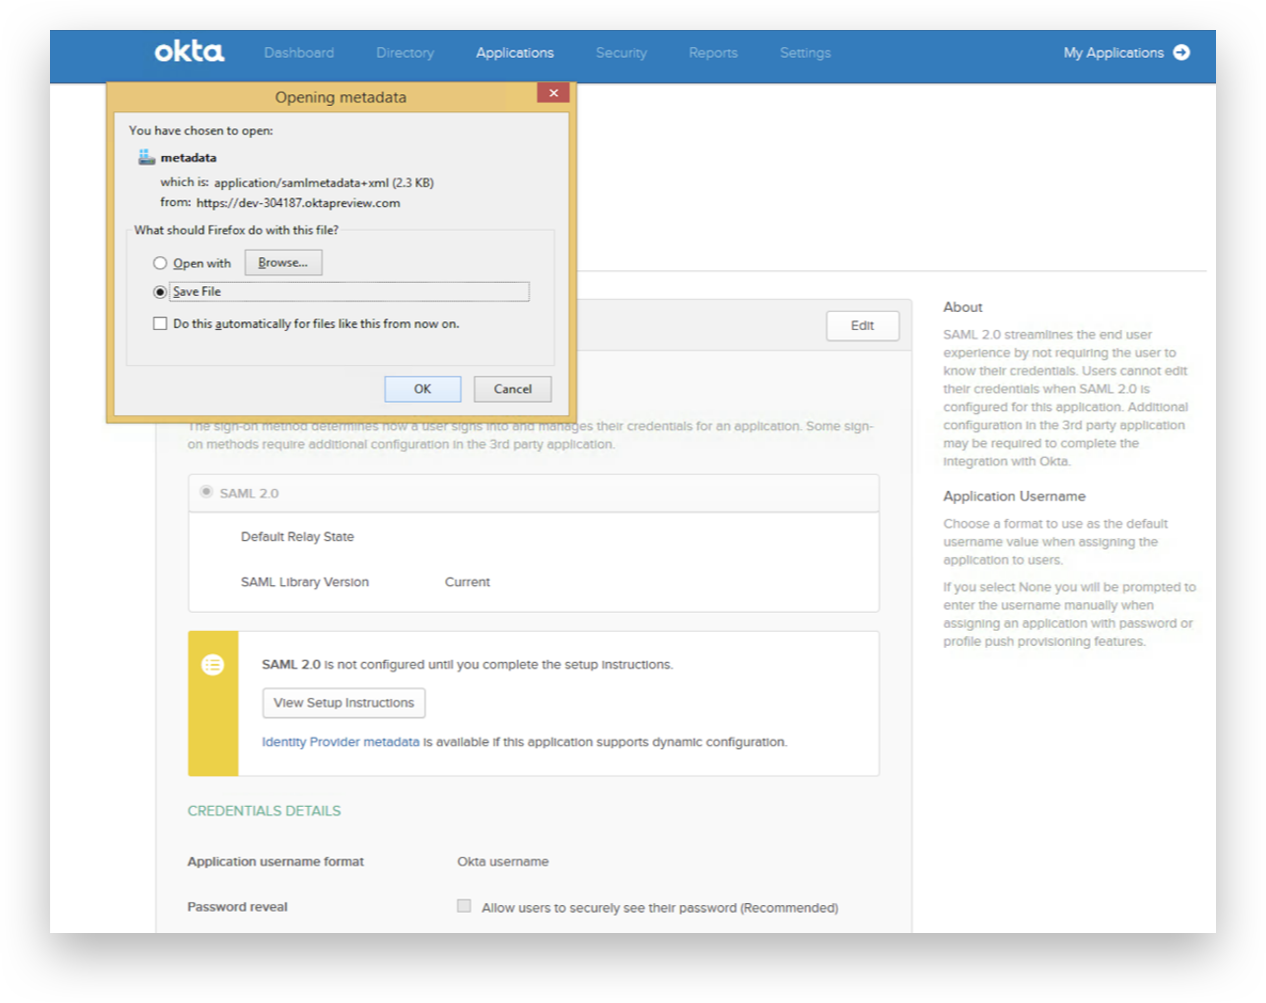Click the Edit button
The height and width of the screenshot is (1003, 1266).
tap(862, 325)
